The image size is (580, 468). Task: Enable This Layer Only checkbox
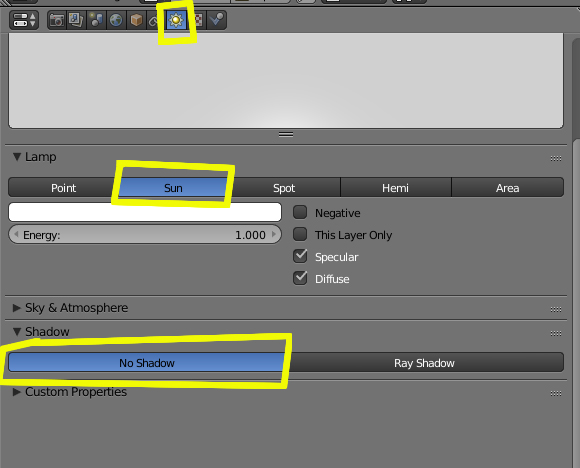click(x=300, y=234)
